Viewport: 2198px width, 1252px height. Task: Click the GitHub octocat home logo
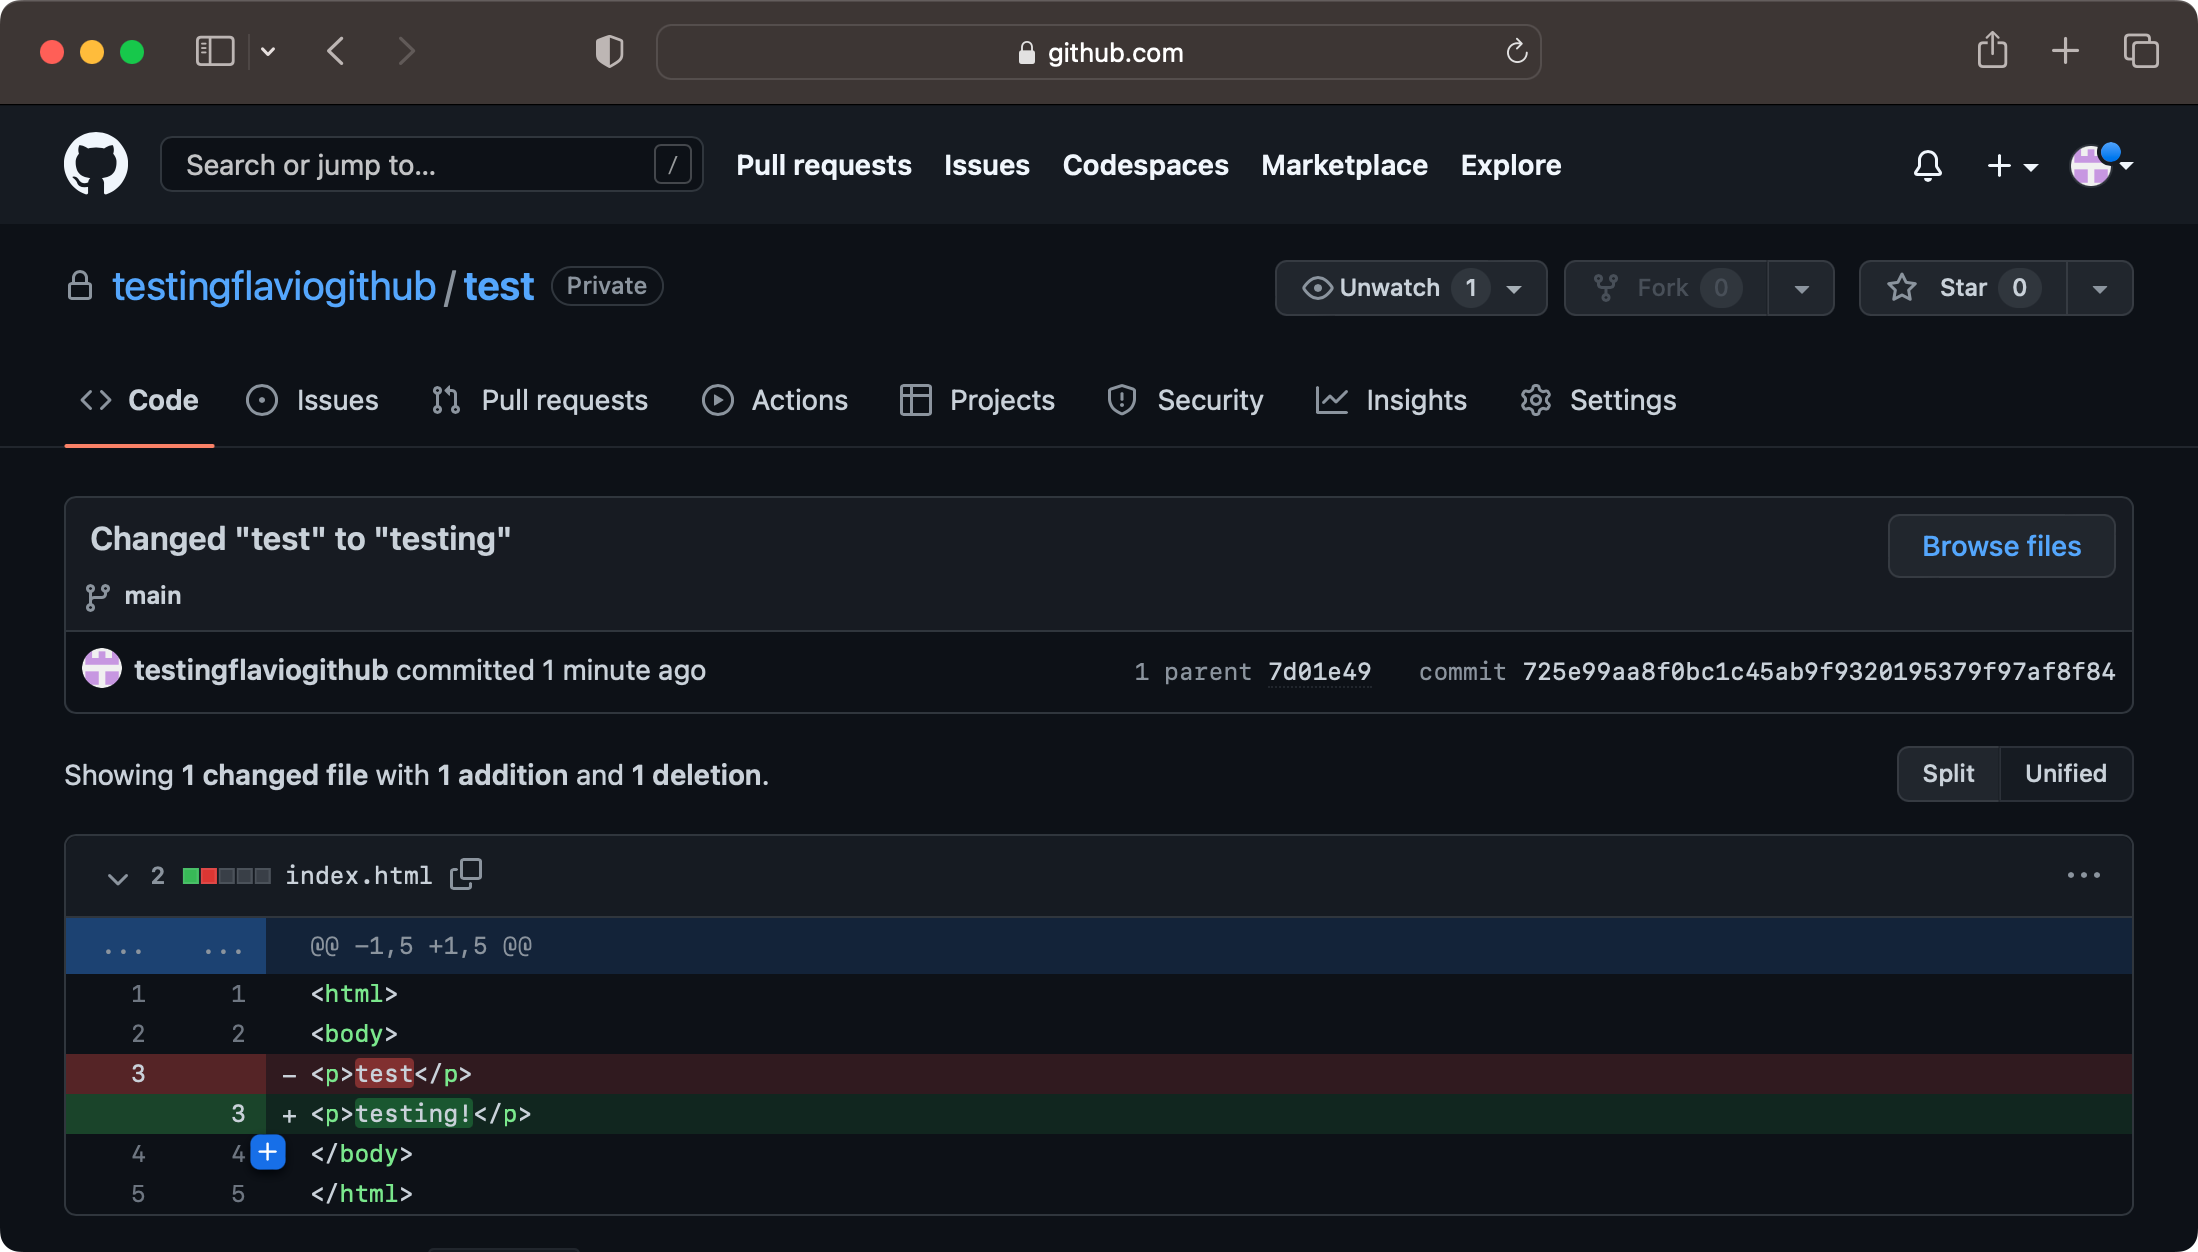[95, 164]
